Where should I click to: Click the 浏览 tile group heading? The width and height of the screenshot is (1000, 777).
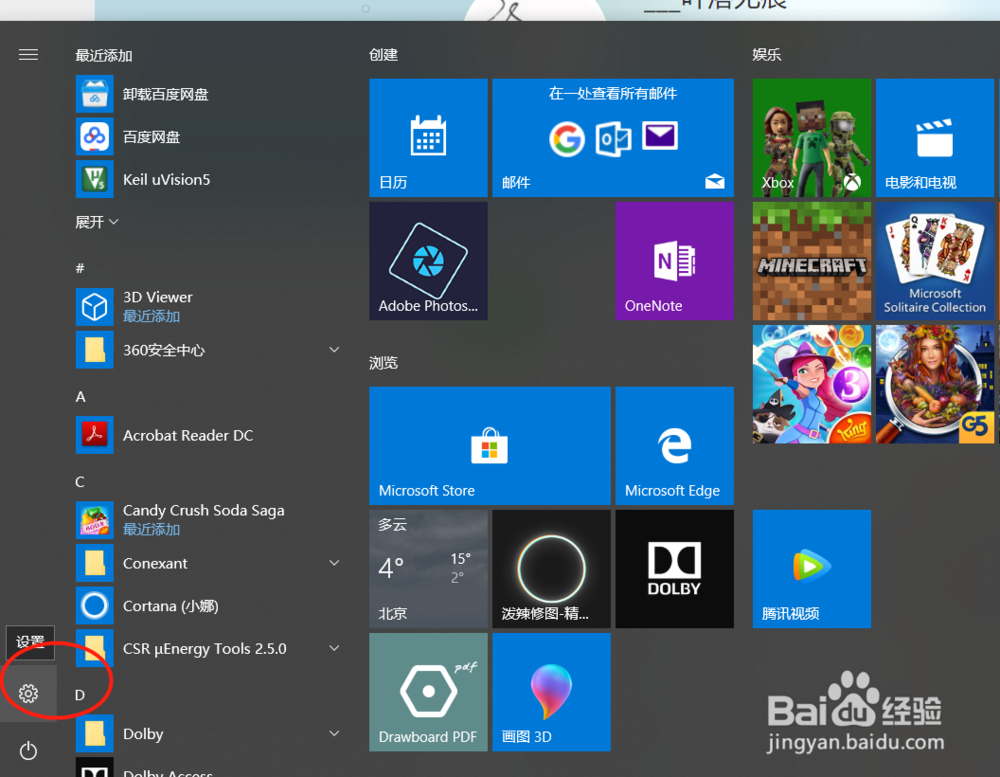click(383, 363)
